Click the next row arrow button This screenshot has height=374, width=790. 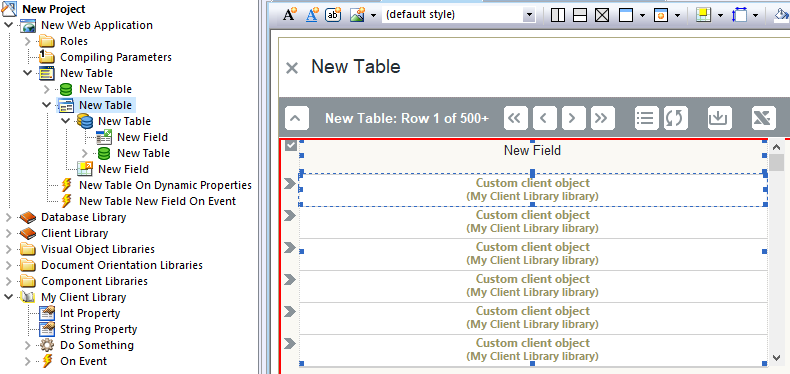click(573, 118)
